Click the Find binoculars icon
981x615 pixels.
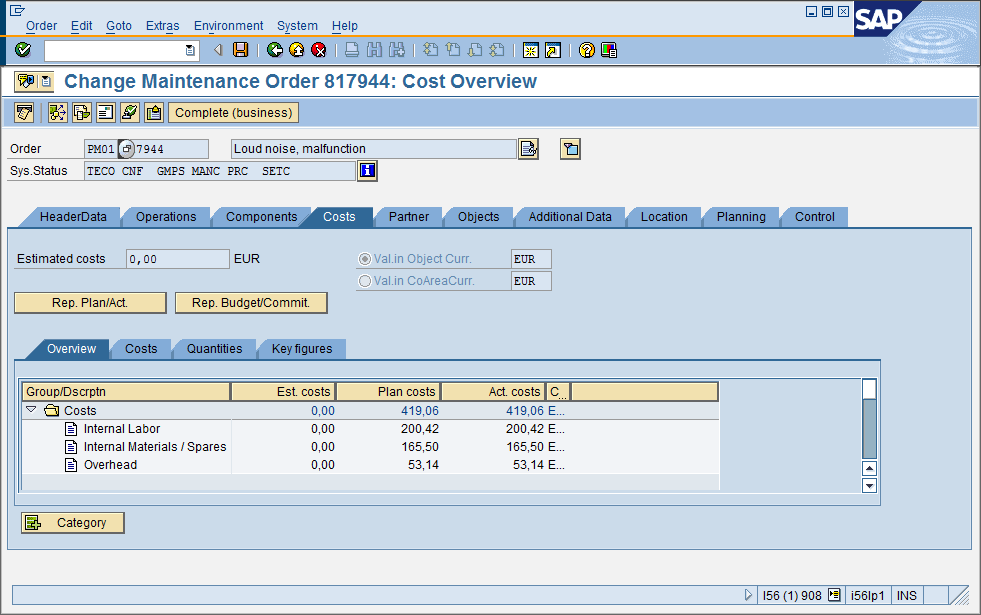pyautogui.click(x=374, y=50)
